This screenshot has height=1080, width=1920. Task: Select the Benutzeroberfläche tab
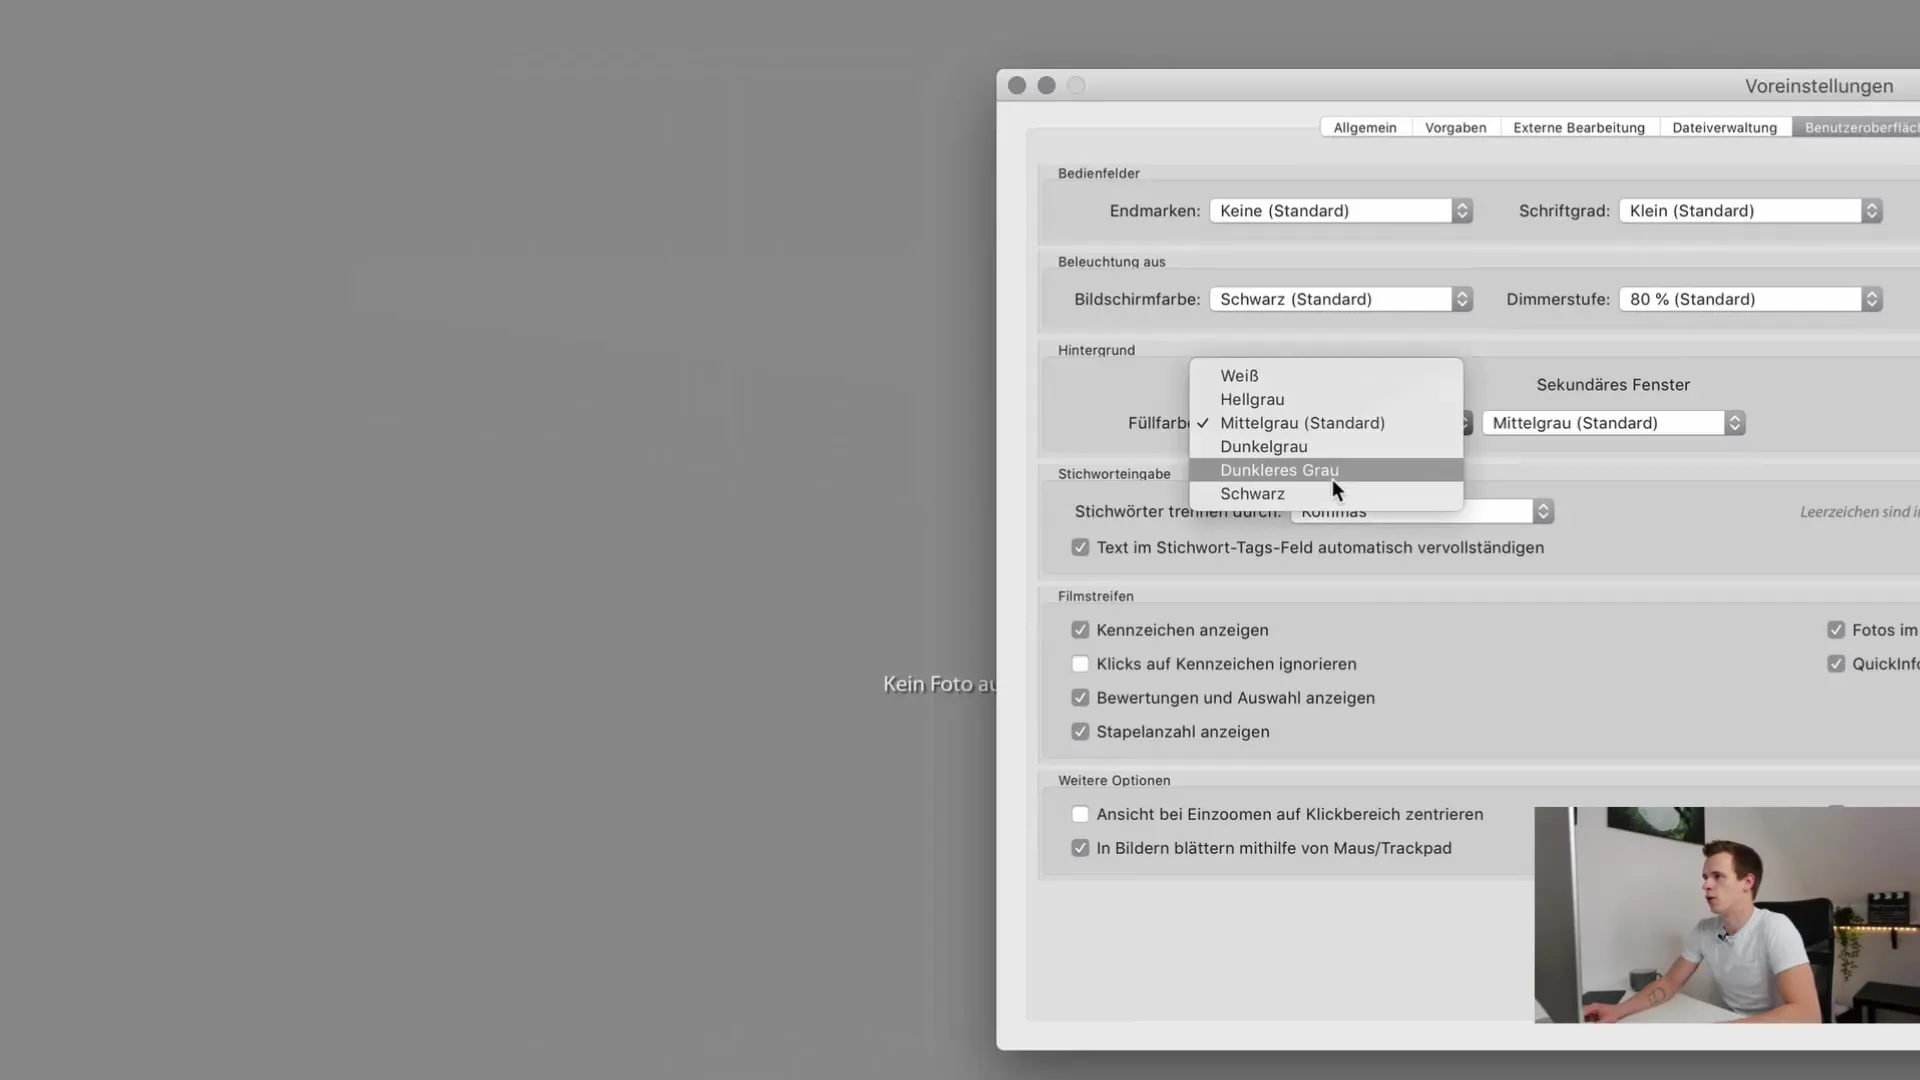1857,127
